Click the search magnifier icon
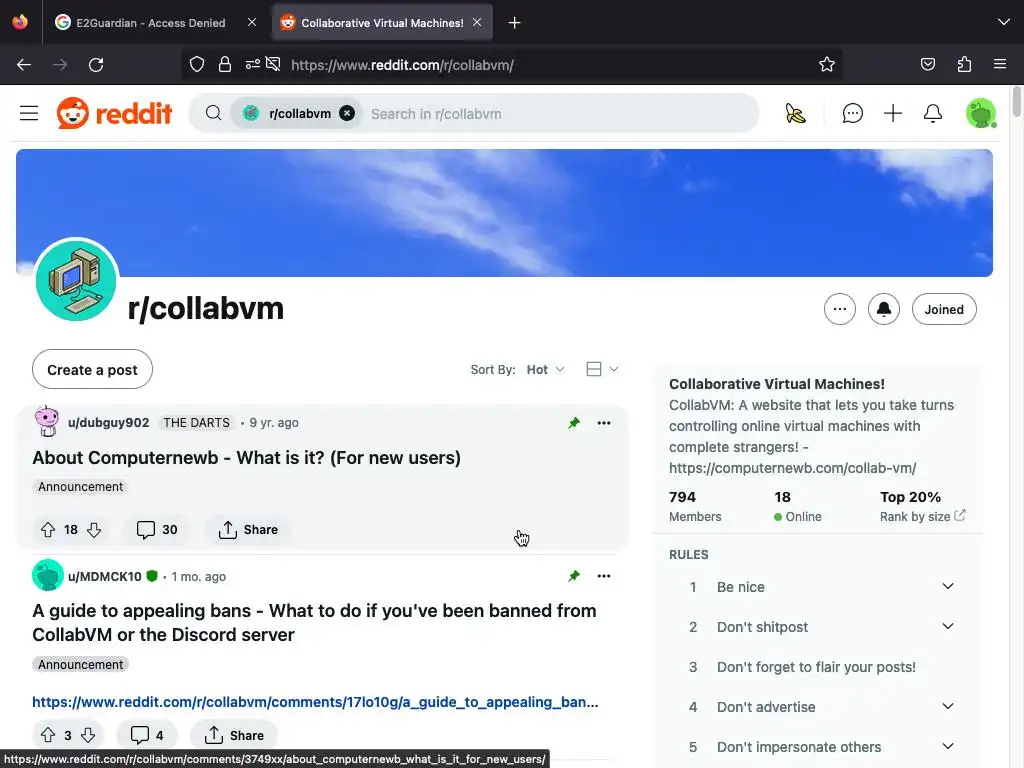Screen dimensions: 1024x768 point(214,114)
